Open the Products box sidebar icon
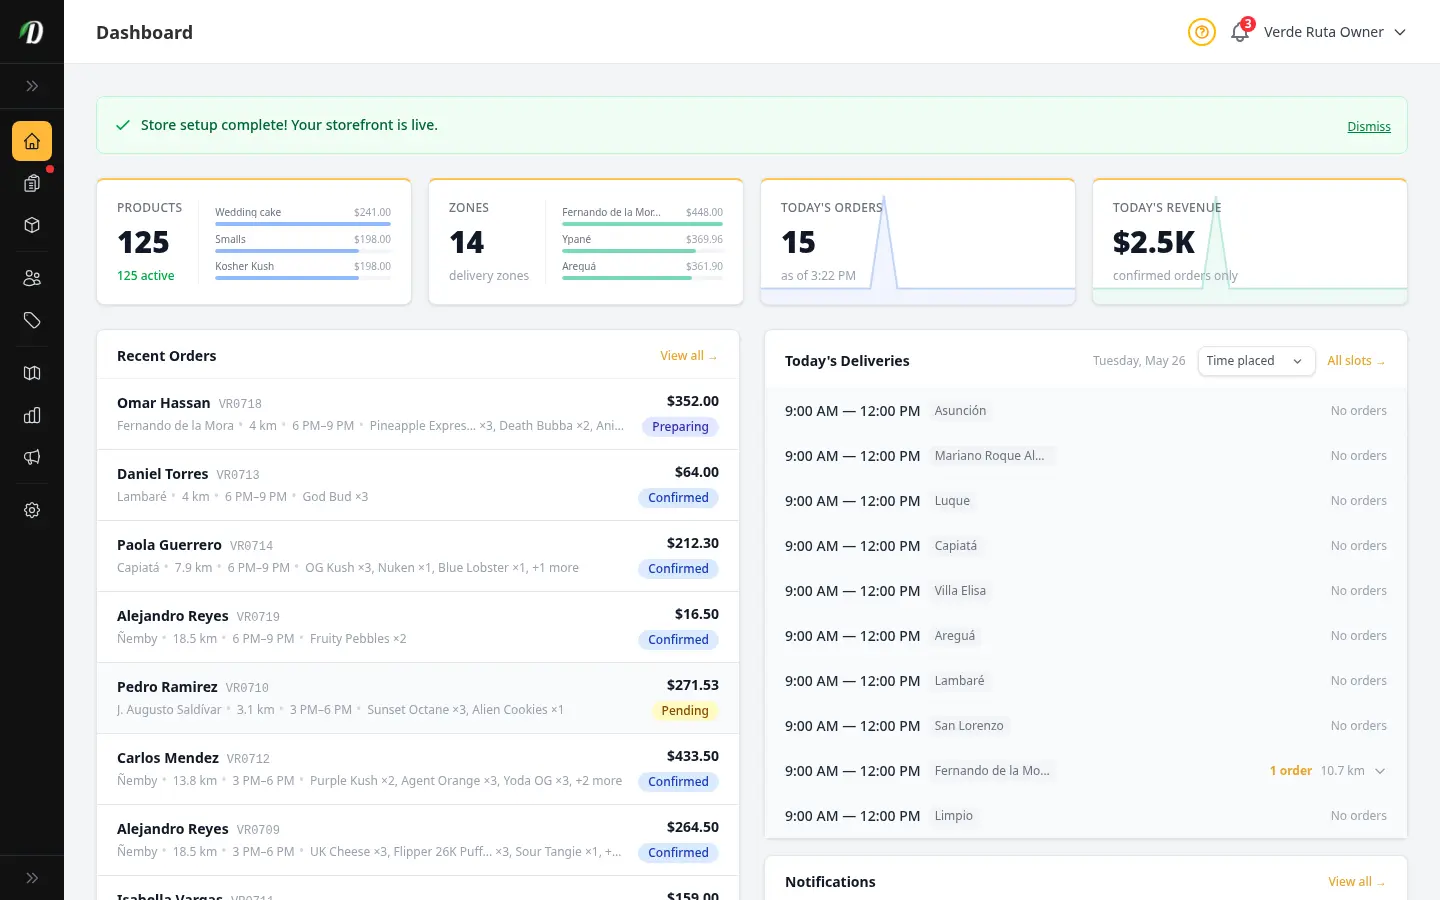1440x900 pixels. 32,225
